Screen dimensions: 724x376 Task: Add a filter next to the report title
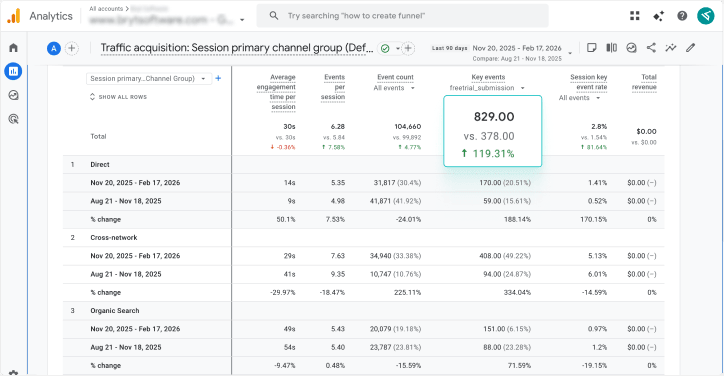(408, 48)
